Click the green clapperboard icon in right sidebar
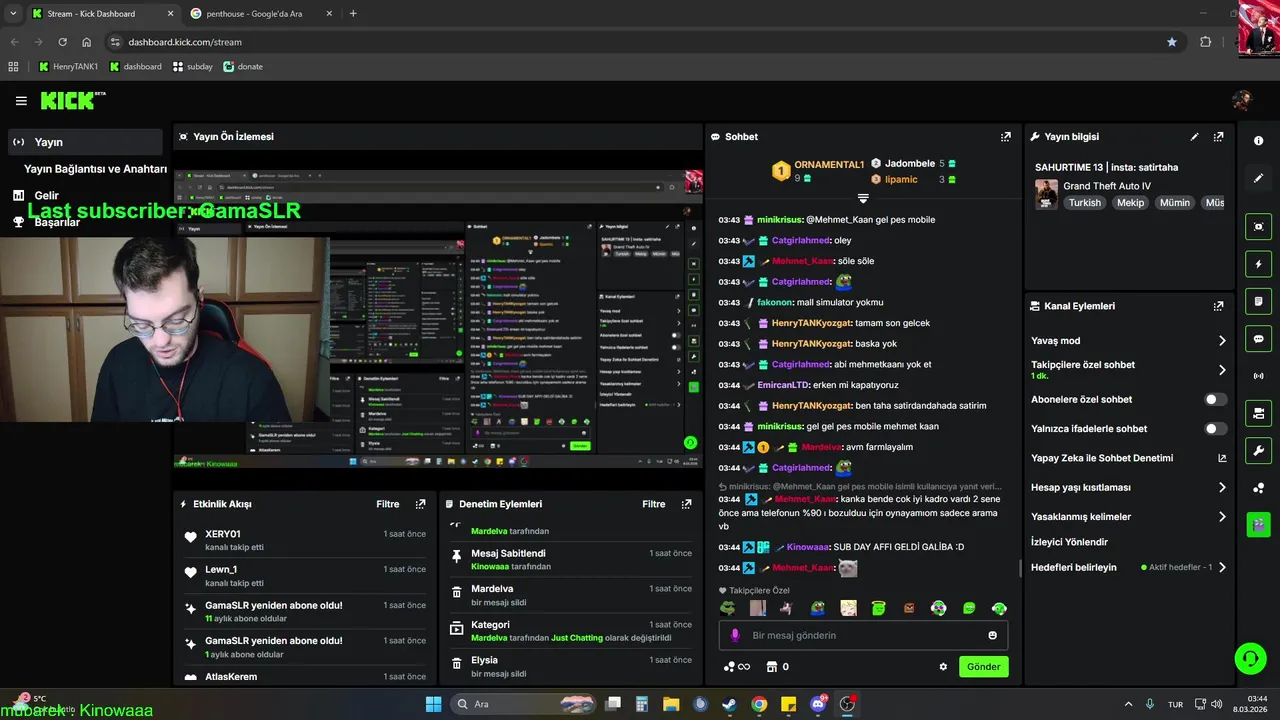The width and height of the screenshot is (1280, 720). 1258,524
